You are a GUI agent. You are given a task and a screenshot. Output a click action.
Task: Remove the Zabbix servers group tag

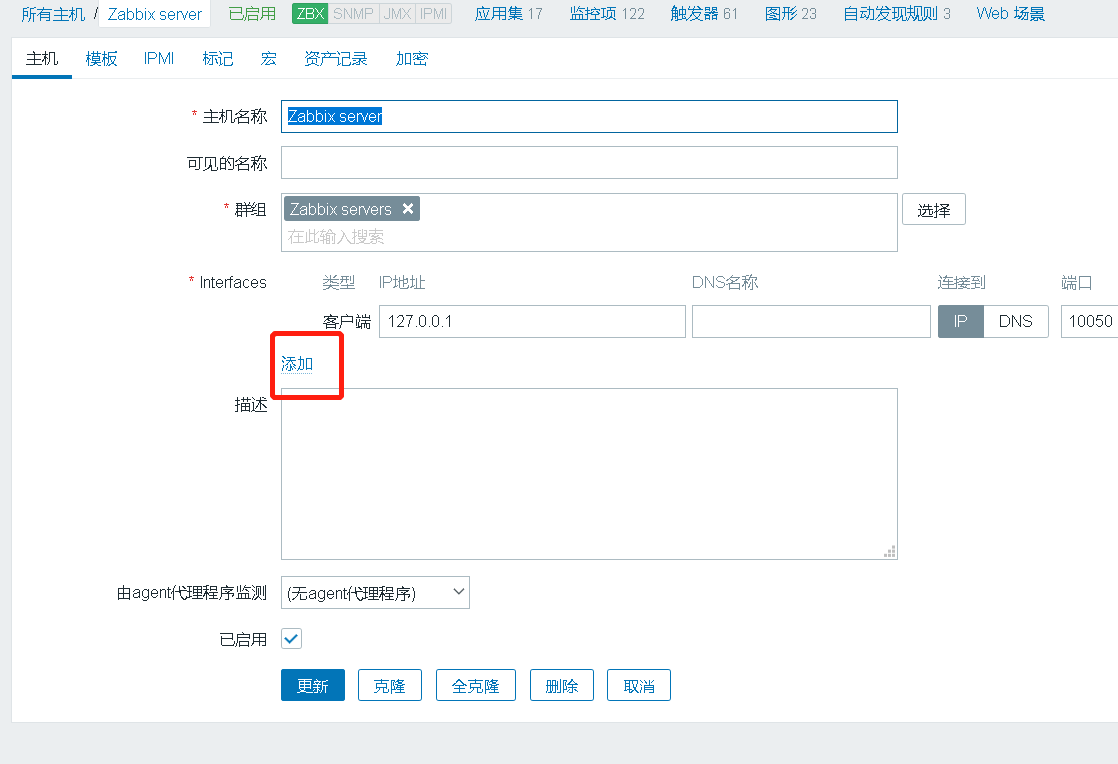pyautogui.click(x=408, y=208)
